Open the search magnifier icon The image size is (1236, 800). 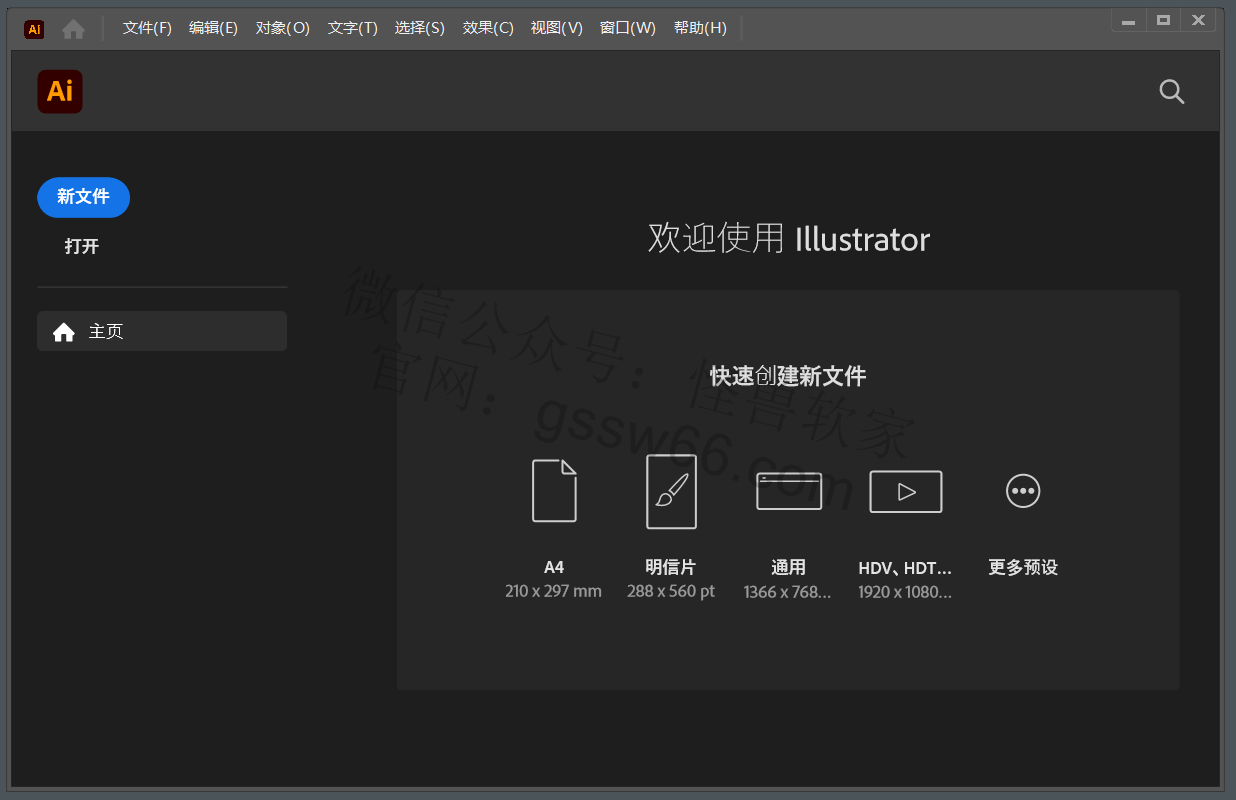1172,92
